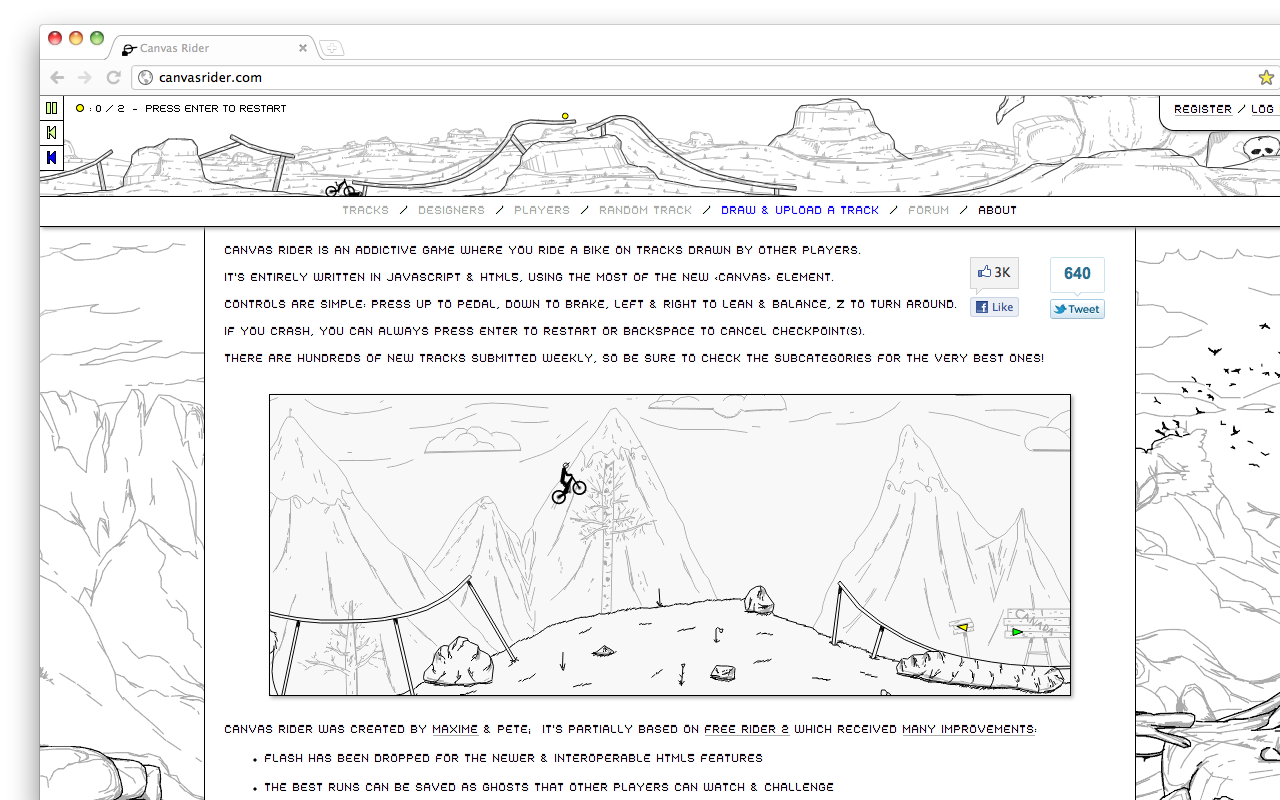1280x800 pixels.
Task: Click the yellow restart-to-checkpoint icon
Action: (x=51, y=132)
